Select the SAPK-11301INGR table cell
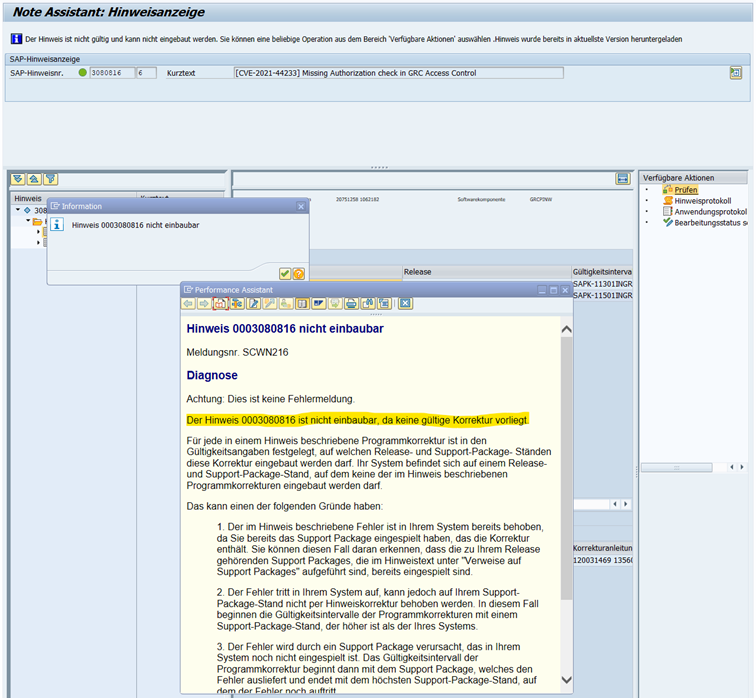Viewport: 756px width, 698px height. [602, 284]
